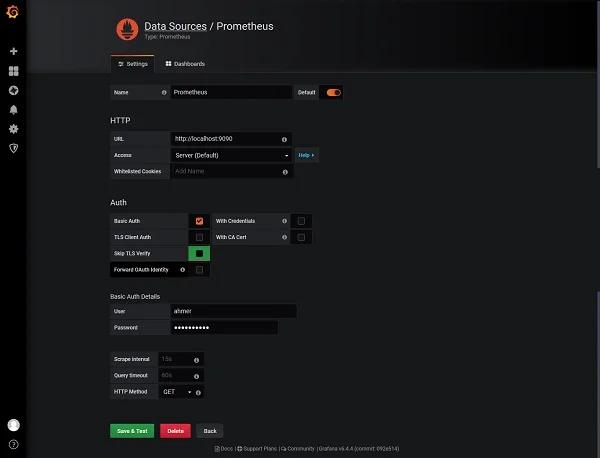Show info tooltip next to Name
The height and width of the screenshot is (458, 600).
(164, 93)
